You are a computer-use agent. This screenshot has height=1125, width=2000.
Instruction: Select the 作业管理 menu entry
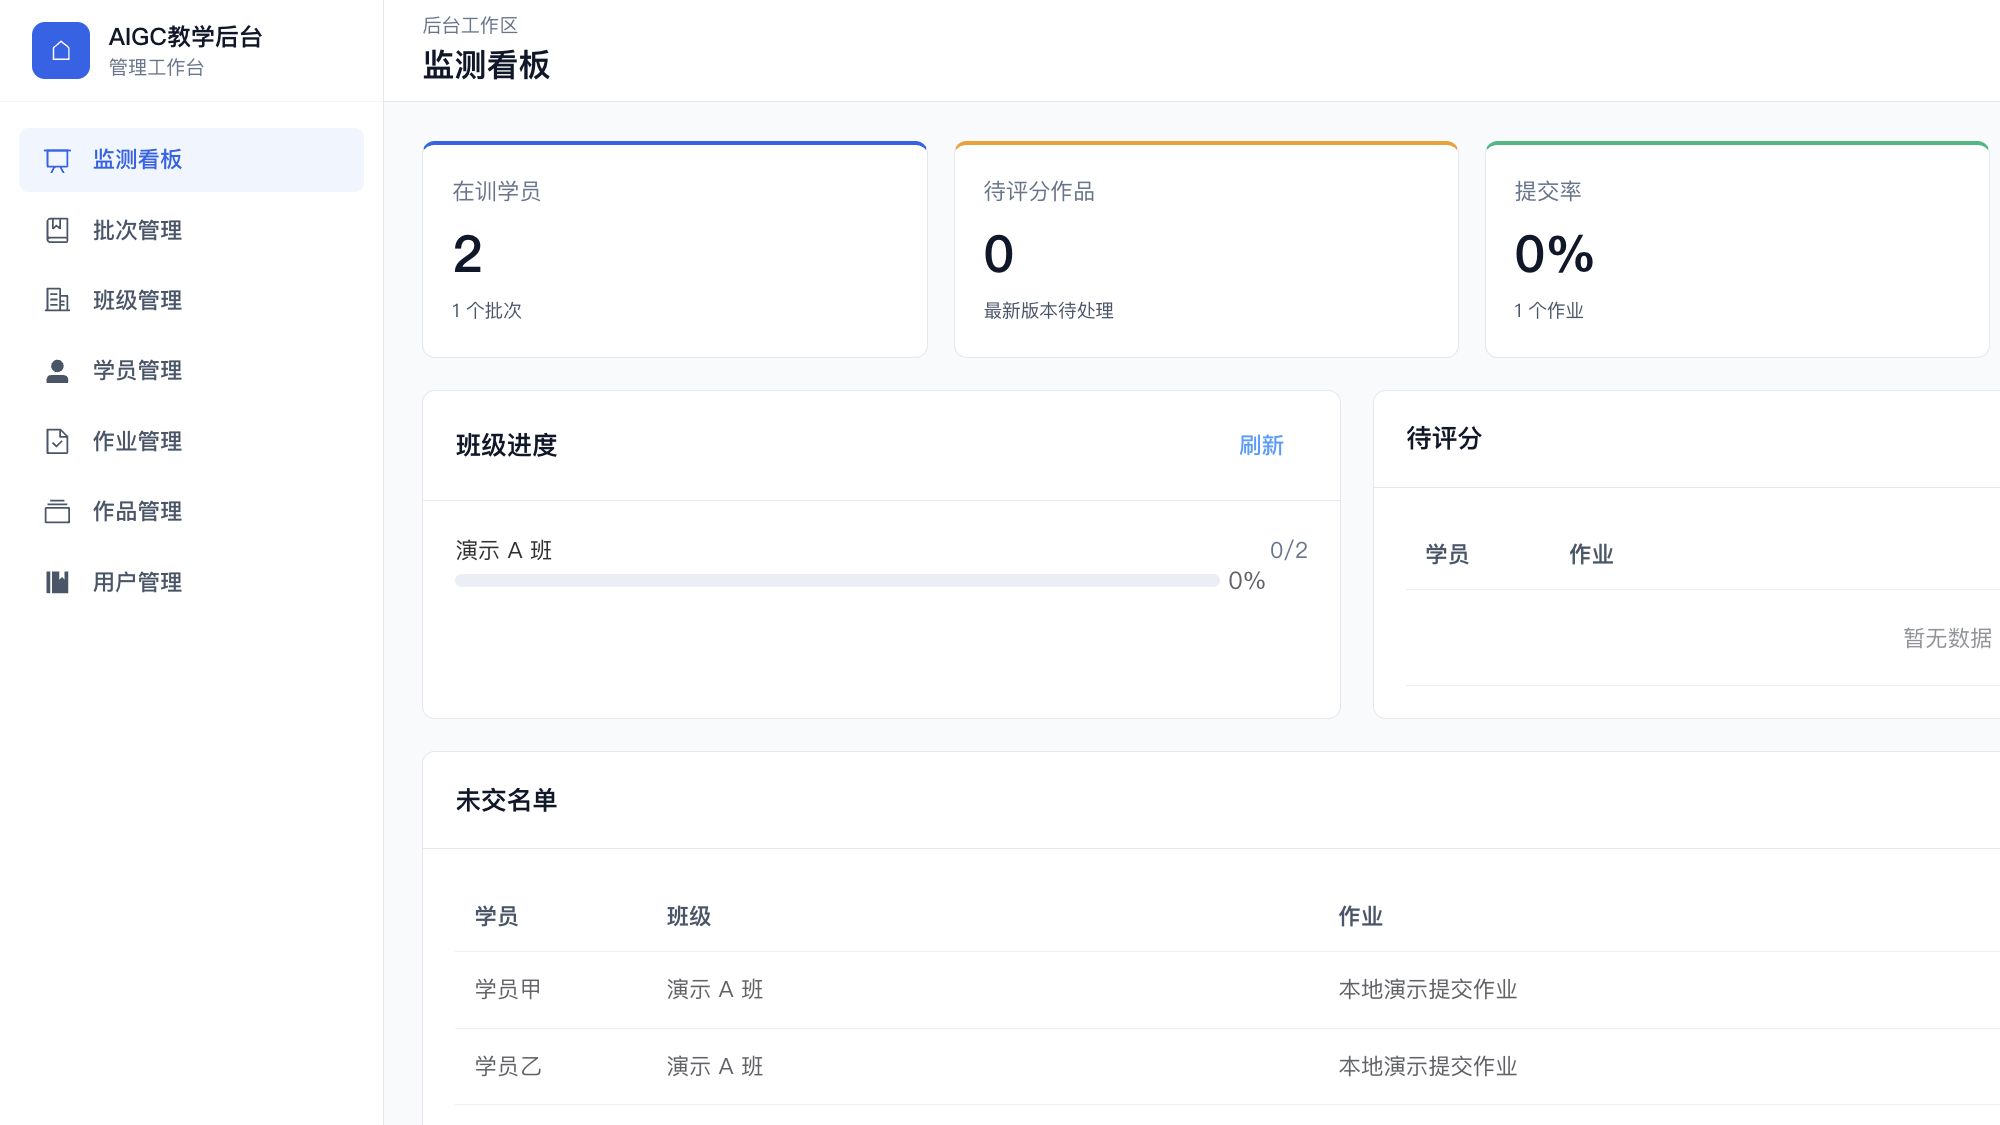click(191, 441)
